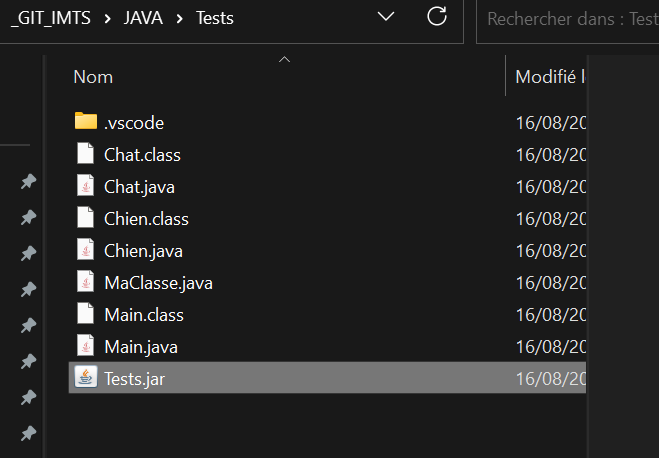659x458 pixels.
Task: Click the topmost pin icon in sidebar
Action: click(x=28, y=181)
